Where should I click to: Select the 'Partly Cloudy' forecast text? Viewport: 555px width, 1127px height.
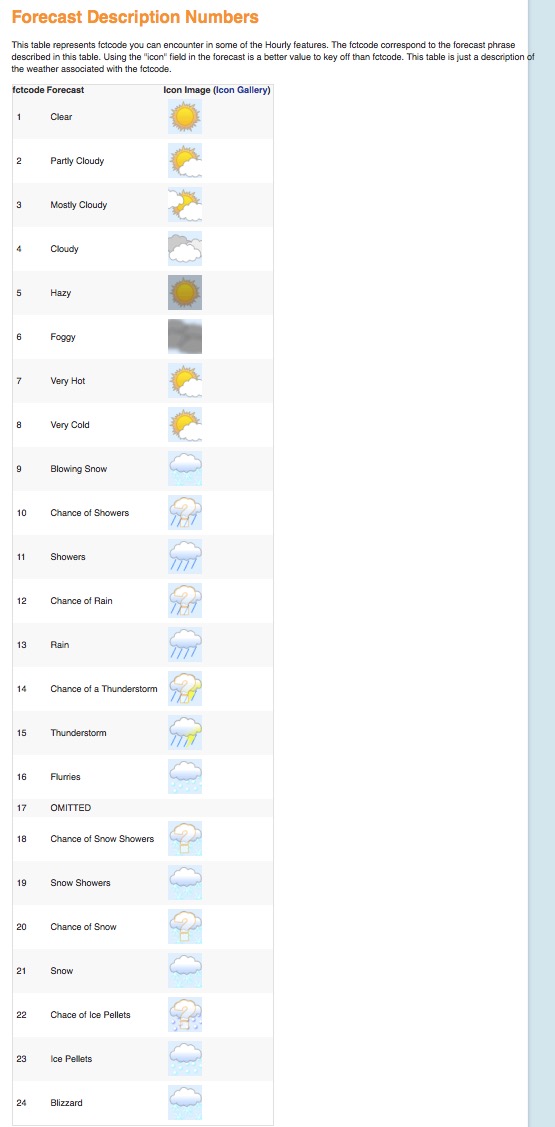tap(77, 161)
